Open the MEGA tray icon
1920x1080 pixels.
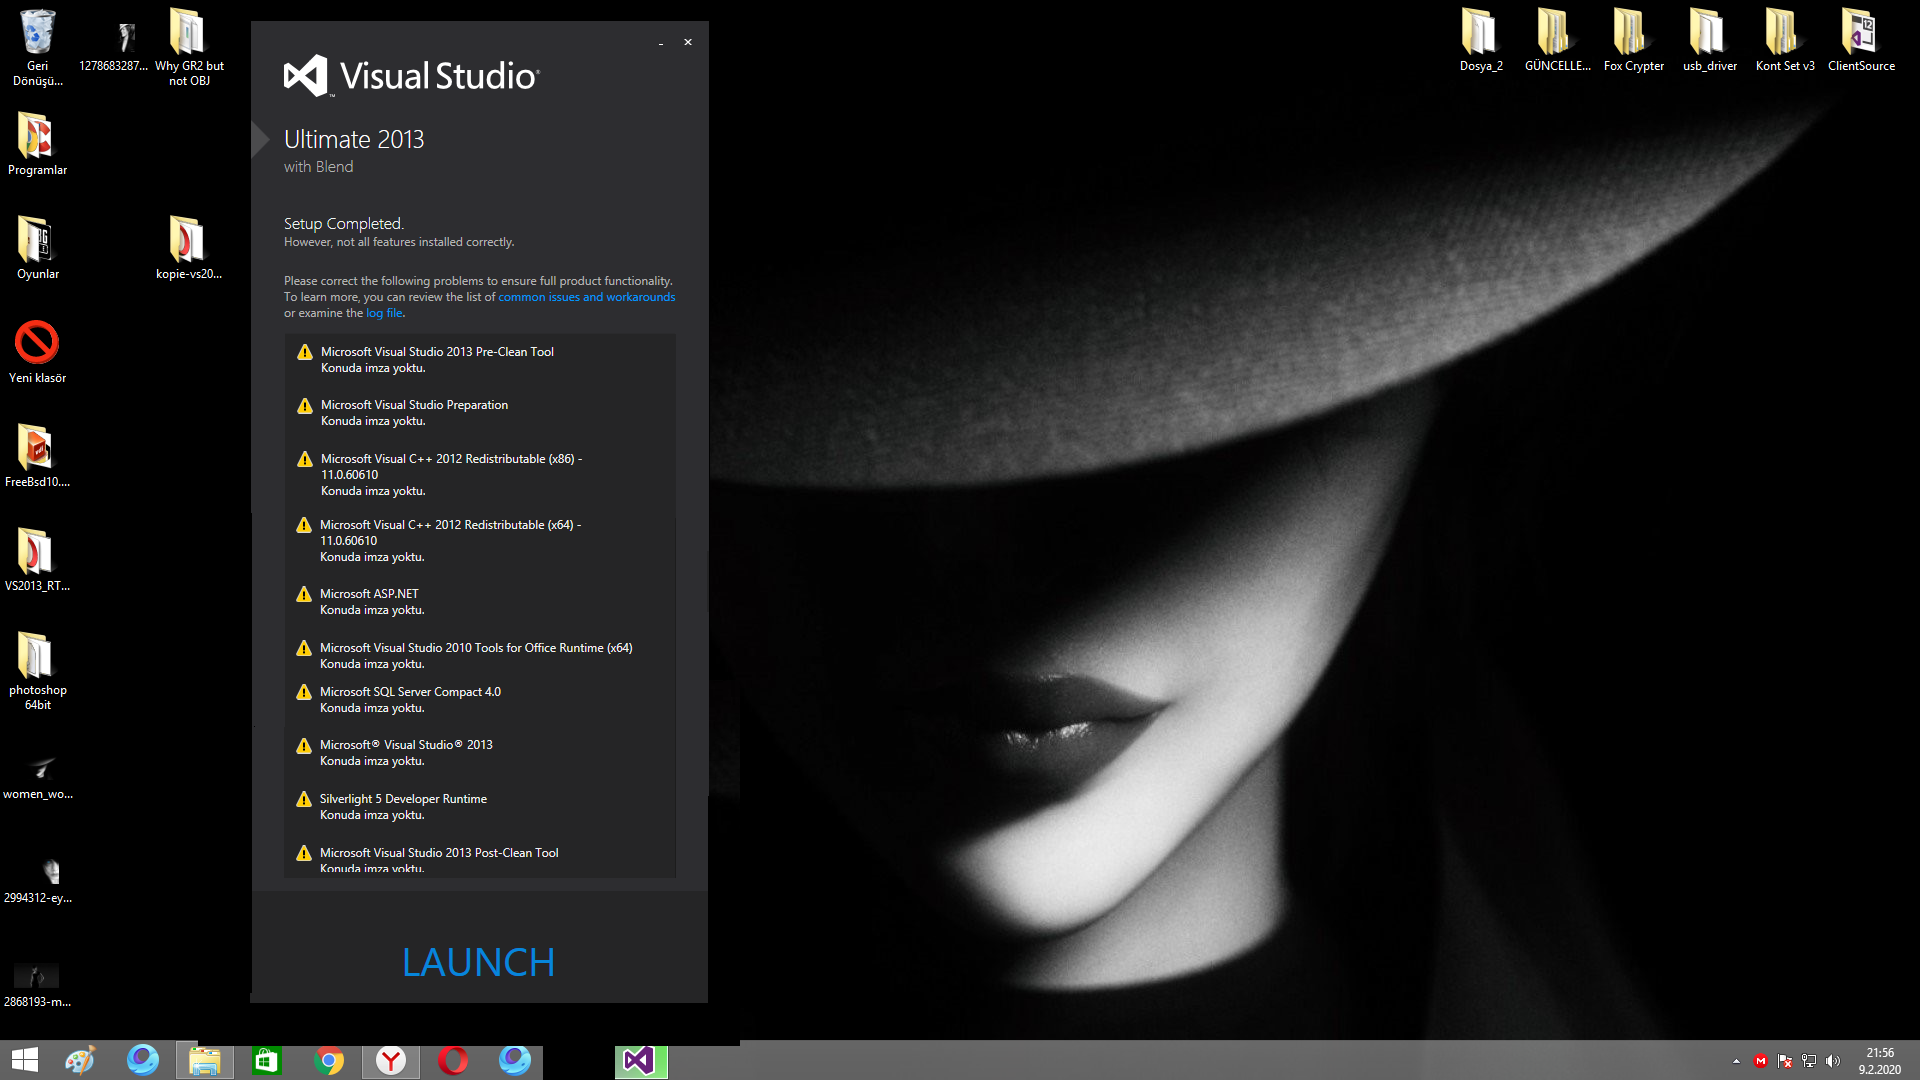tap(1760, 1061)
